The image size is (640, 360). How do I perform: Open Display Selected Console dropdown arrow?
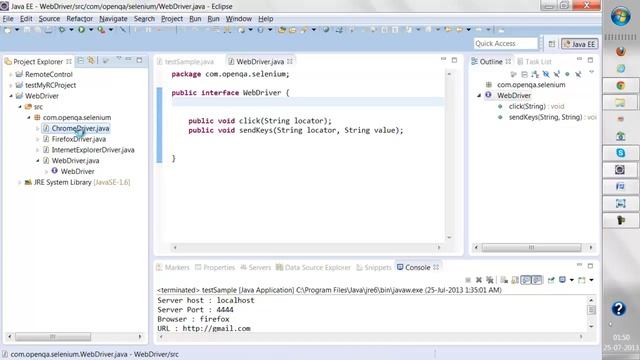pos(571,280)
